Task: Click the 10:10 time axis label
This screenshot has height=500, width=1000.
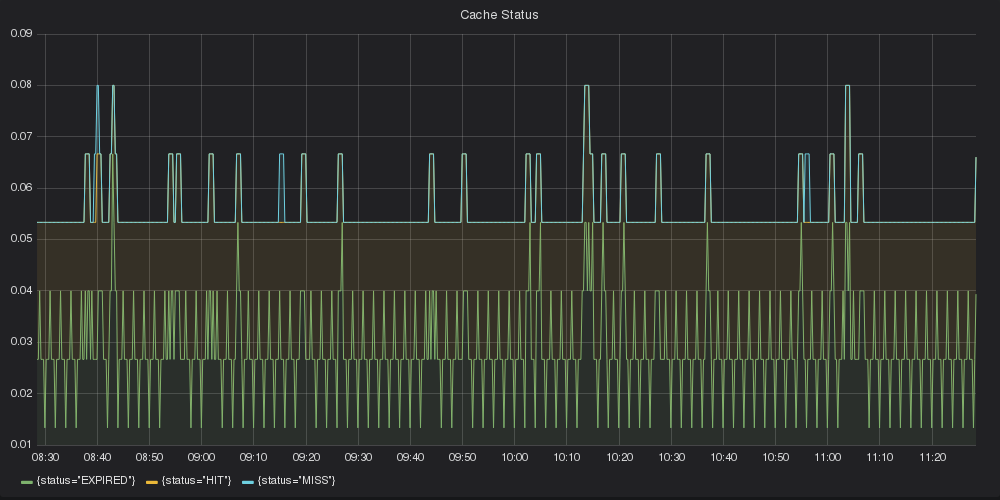Action: click(x=567, y=457)
